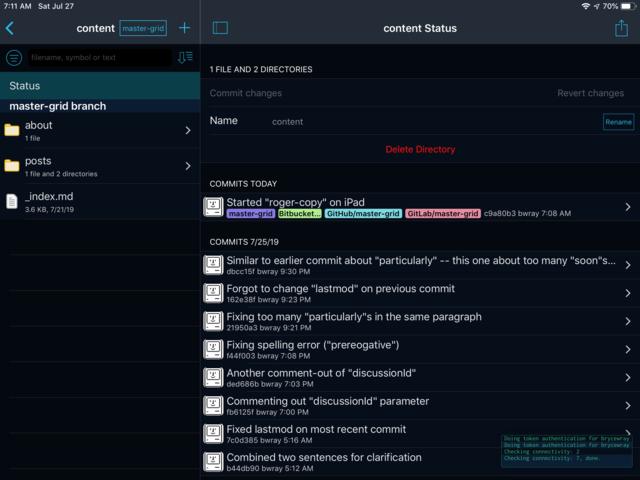This screenshot has width=640, height=480.
Task: Tap Revert changes
Action: tap(591, 93)
